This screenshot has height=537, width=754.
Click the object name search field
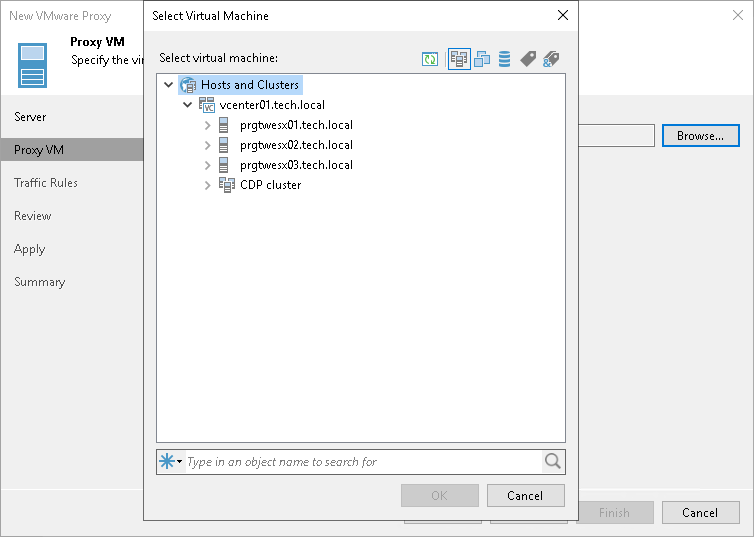pos(363,462)
